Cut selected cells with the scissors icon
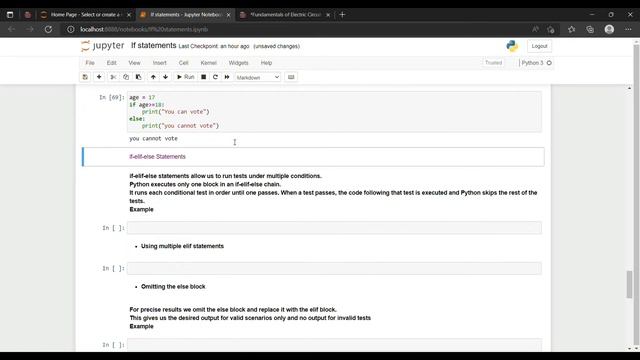 113,77
